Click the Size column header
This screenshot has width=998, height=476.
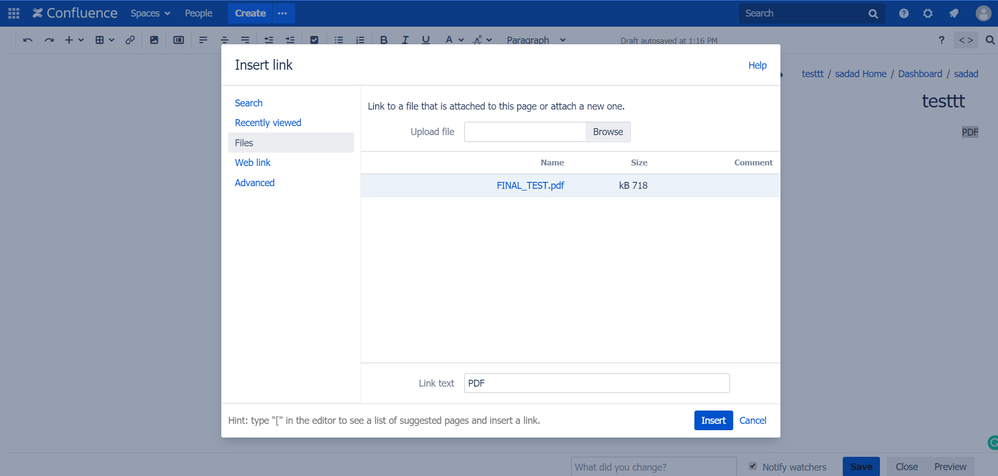tap(639, 163)
